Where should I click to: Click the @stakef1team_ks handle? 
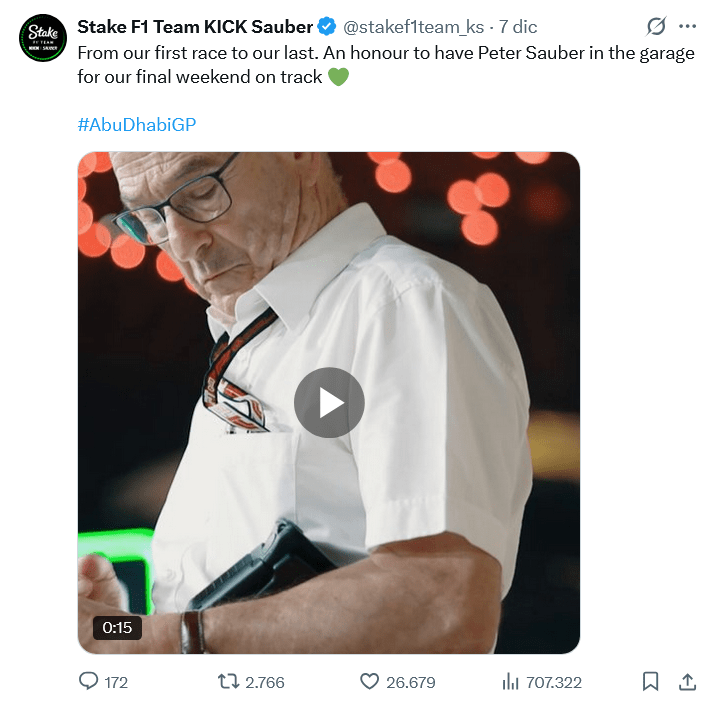click(414, 27)
